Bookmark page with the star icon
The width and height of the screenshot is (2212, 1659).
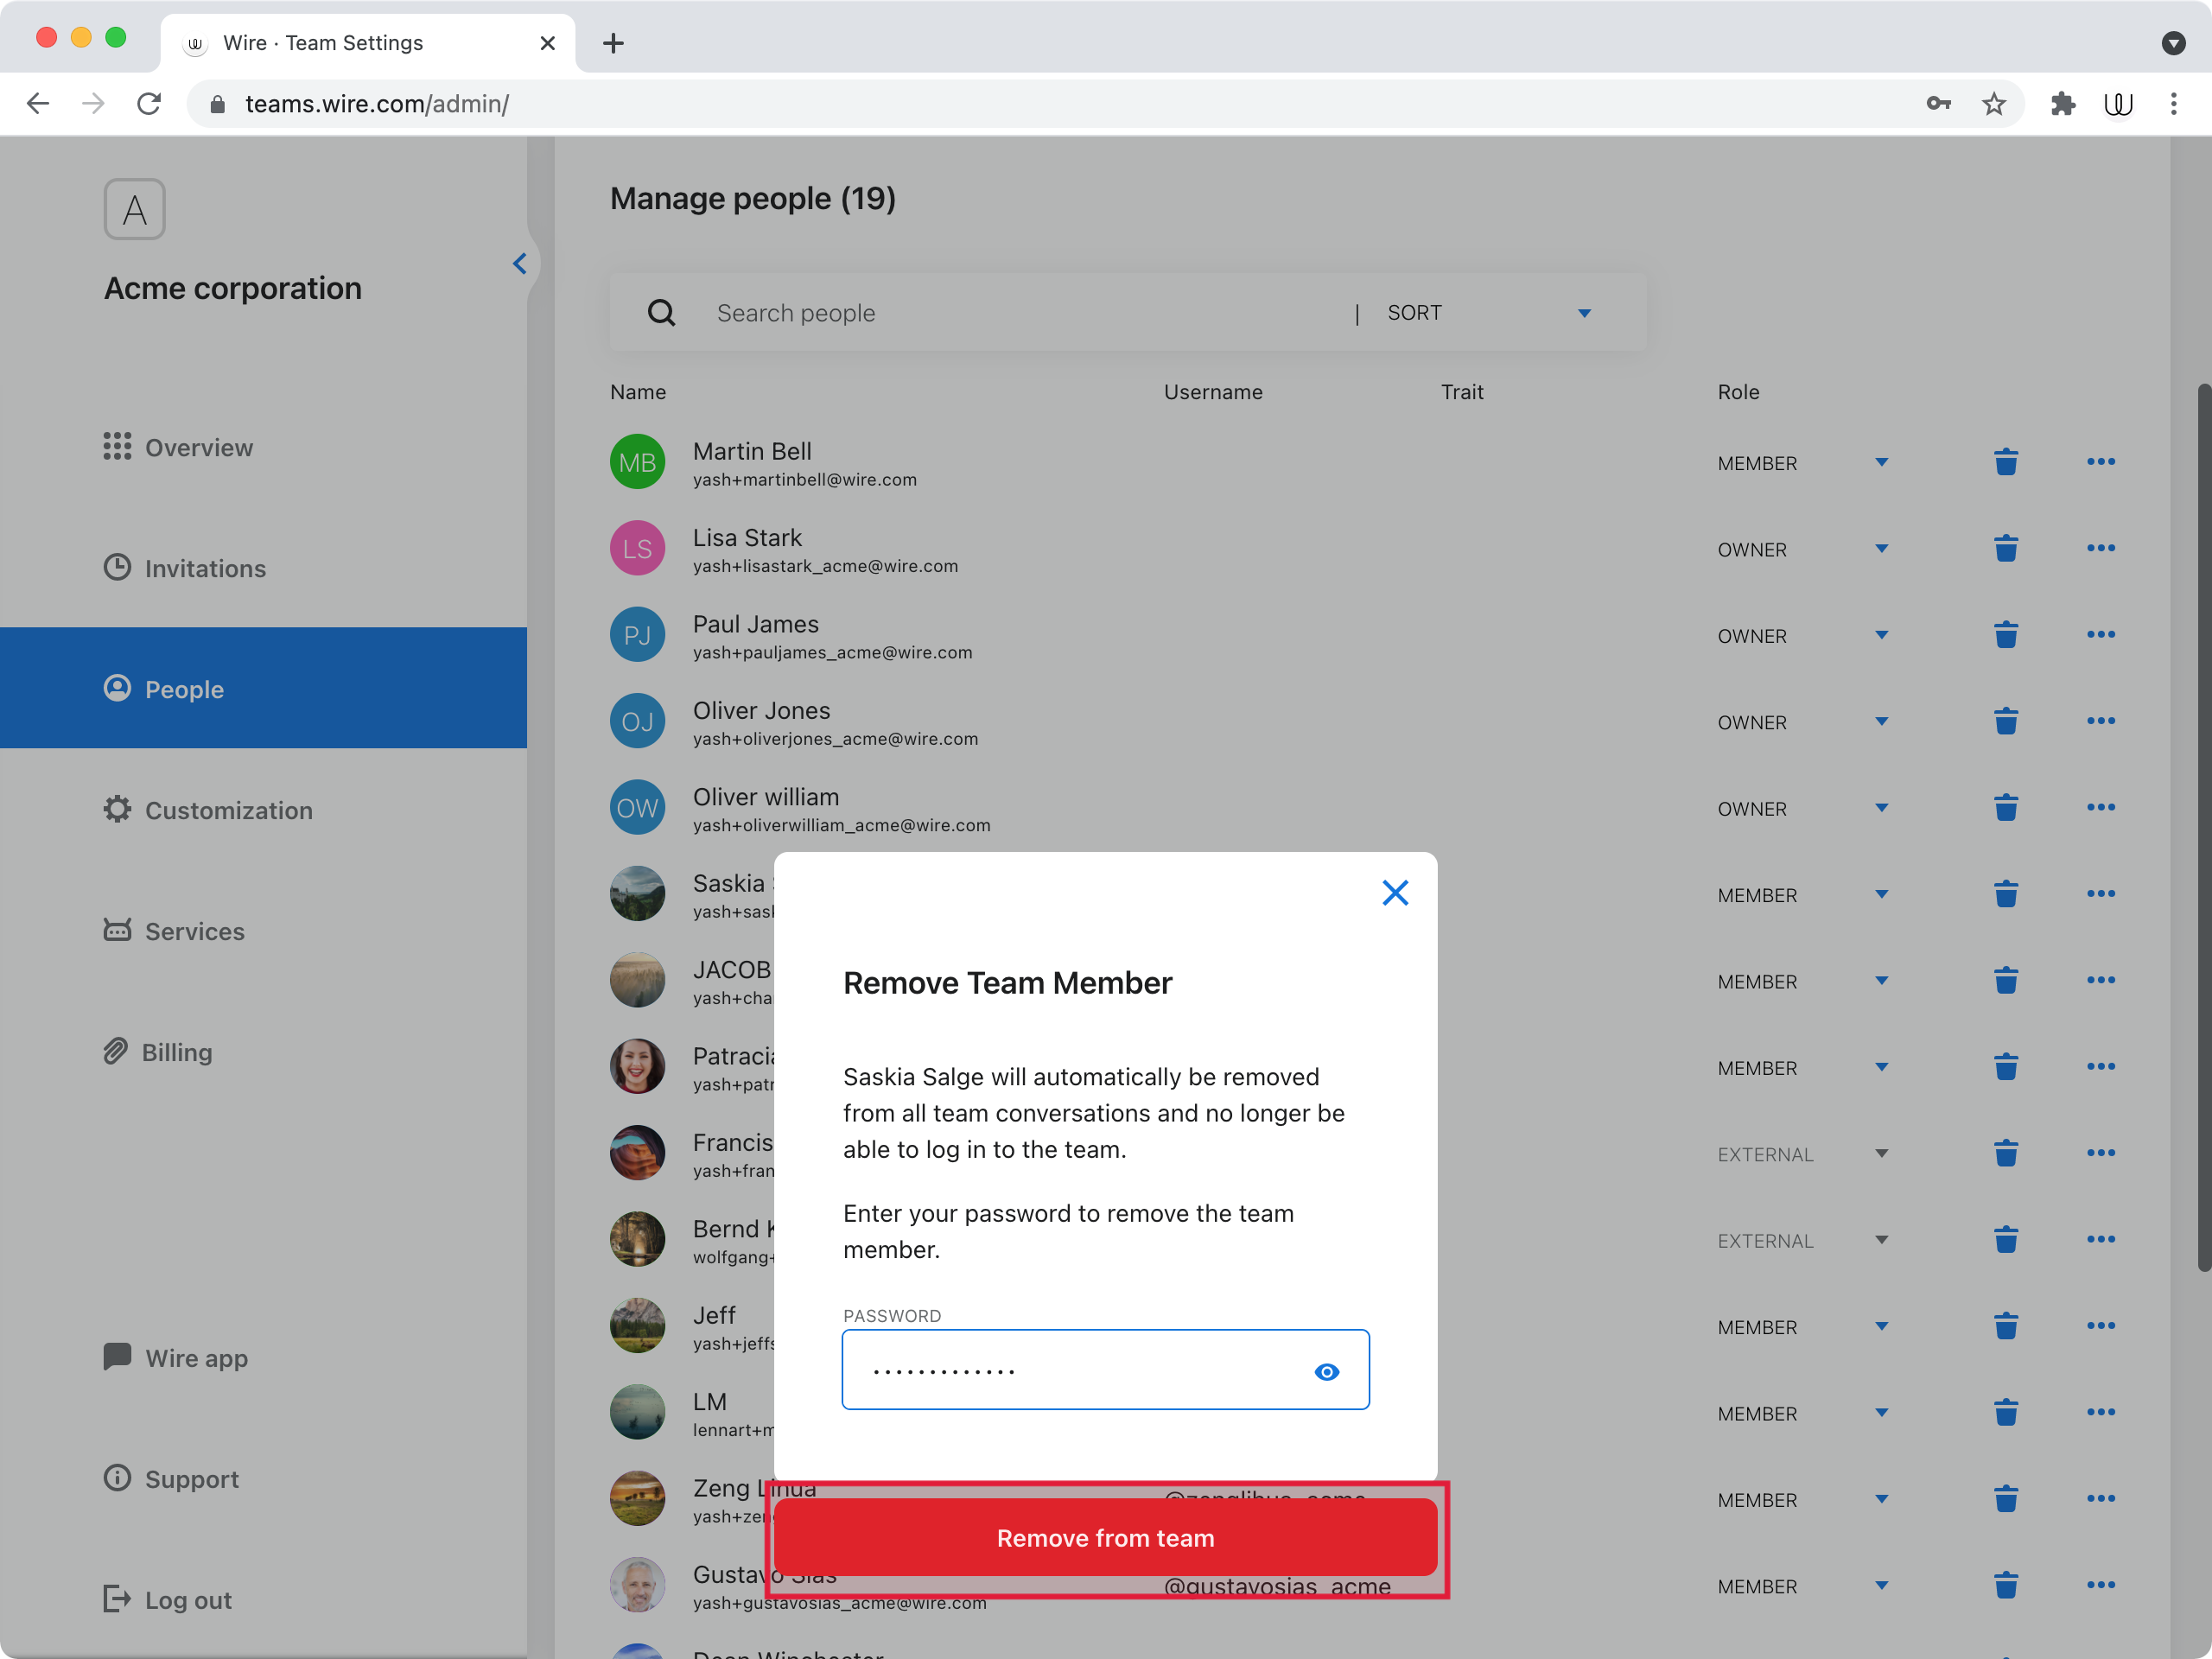[1994, 103]
